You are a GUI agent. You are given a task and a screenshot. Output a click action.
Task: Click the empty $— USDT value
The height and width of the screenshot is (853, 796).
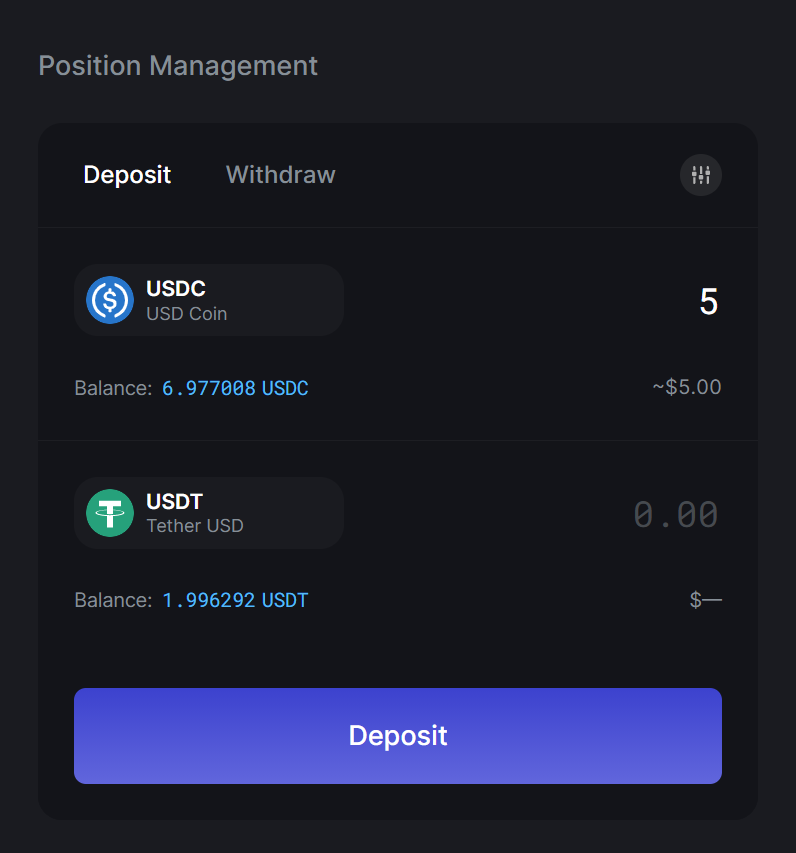click(705, 600)
